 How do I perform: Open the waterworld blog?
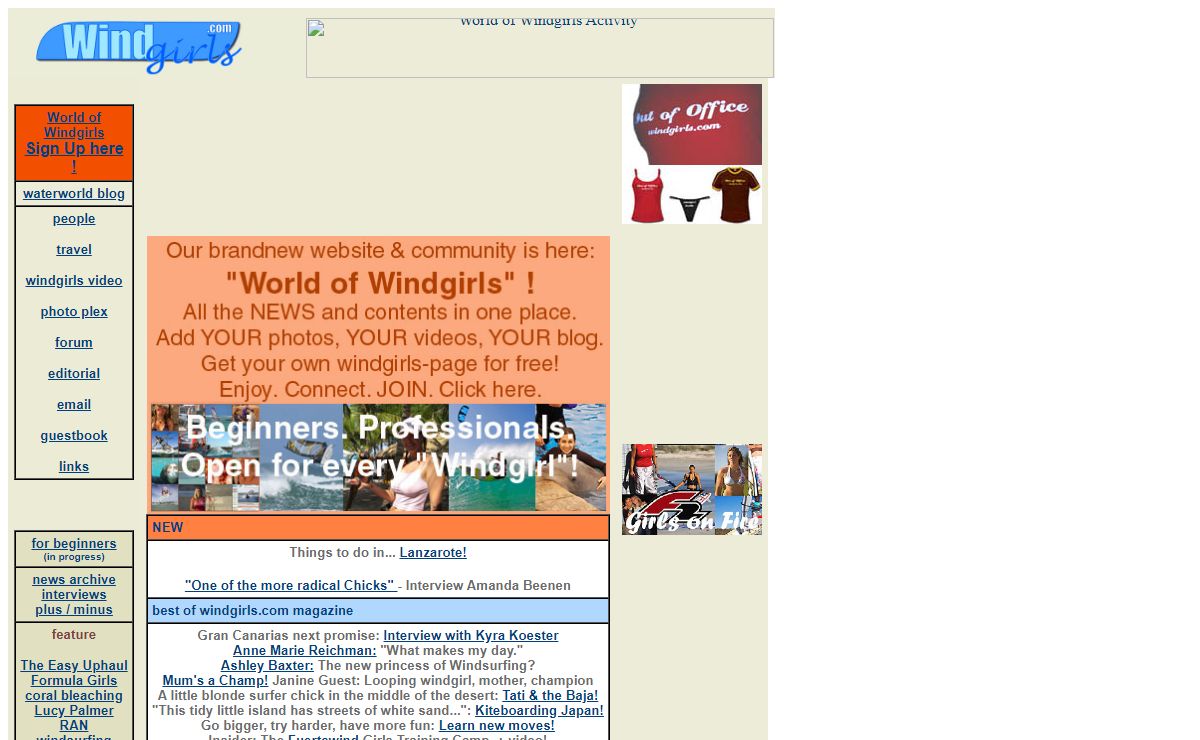pyautogui.click(x=74, y=194)
